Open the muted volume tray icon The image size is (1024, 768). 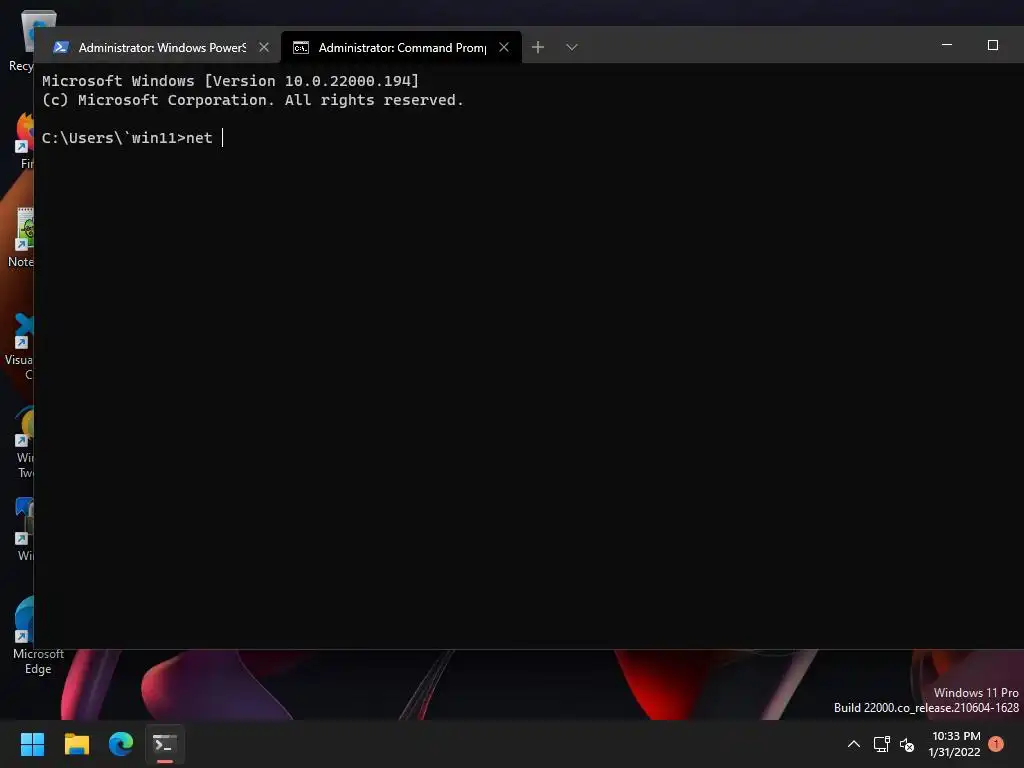(x=907, y=744)
